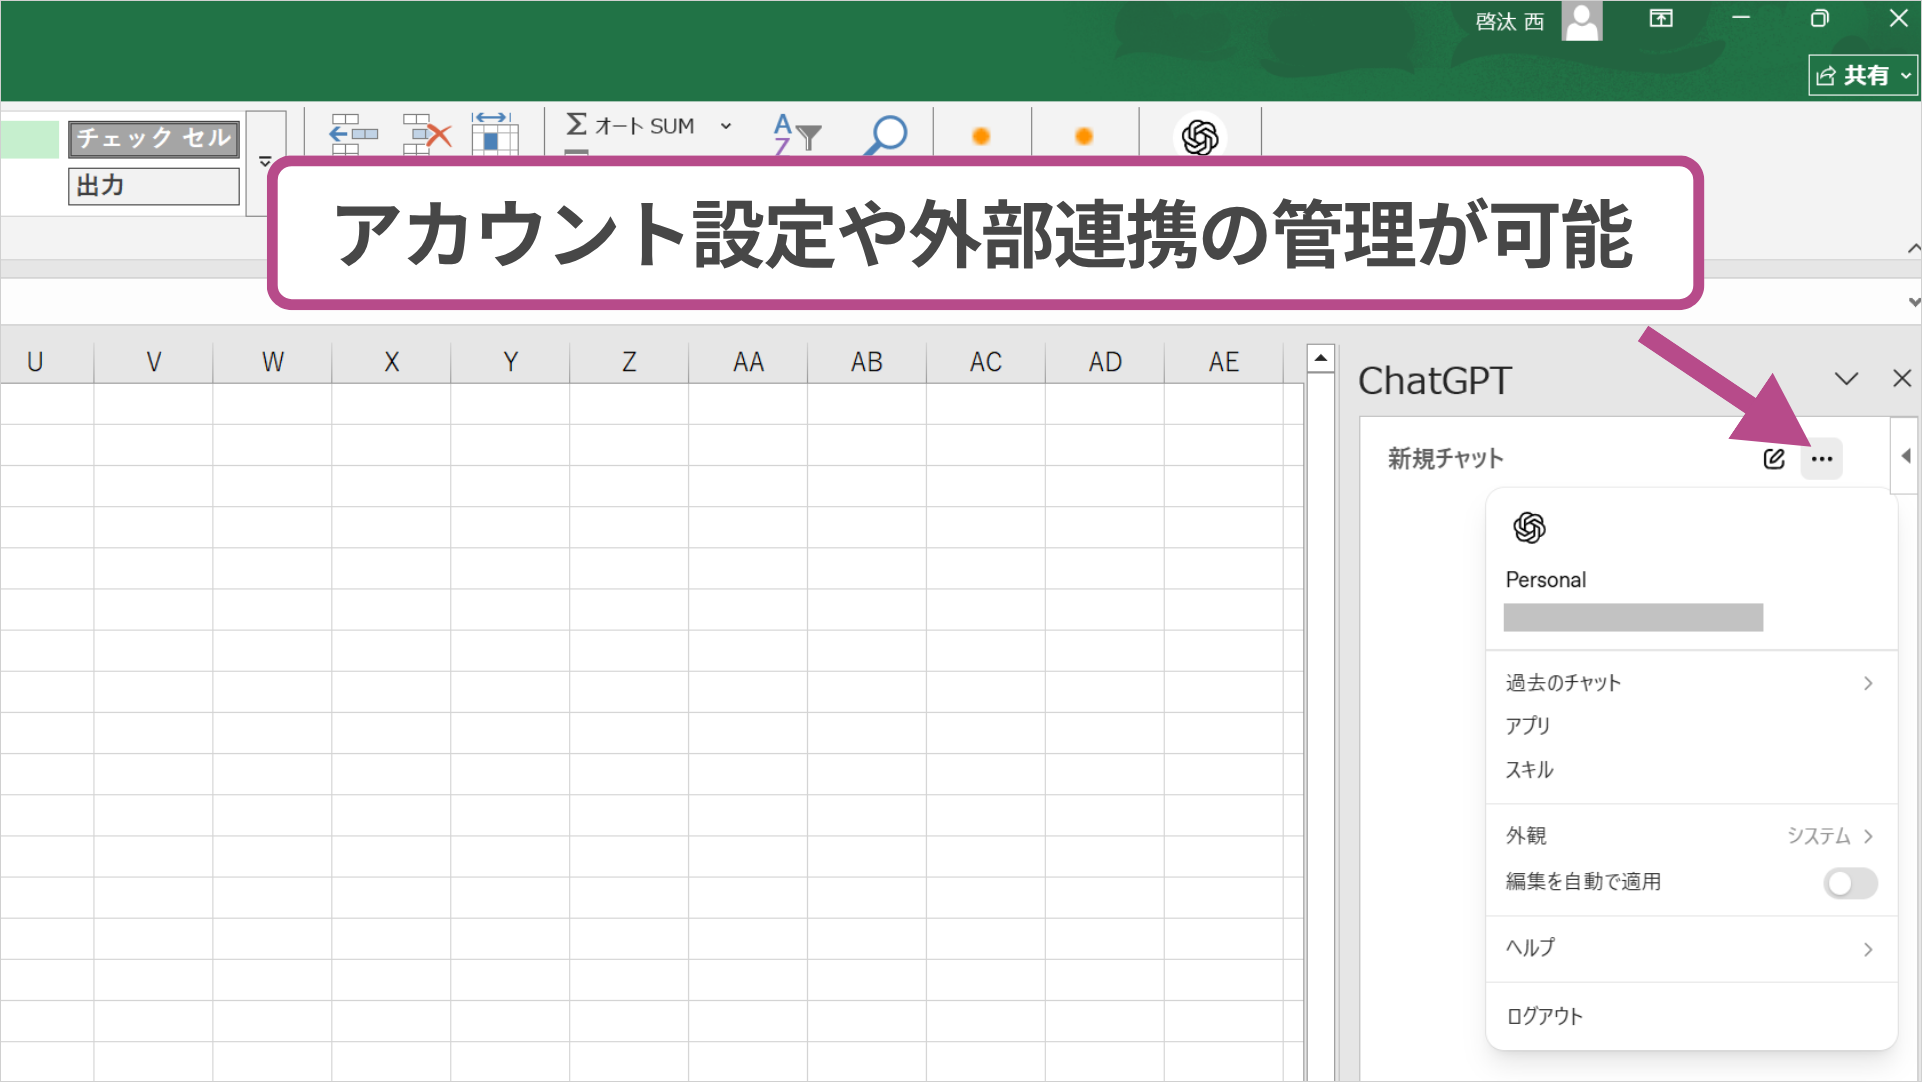The image size is (1922, 1082).
Task: Open the 共有 dropdown arrow
Action: 1906,75
